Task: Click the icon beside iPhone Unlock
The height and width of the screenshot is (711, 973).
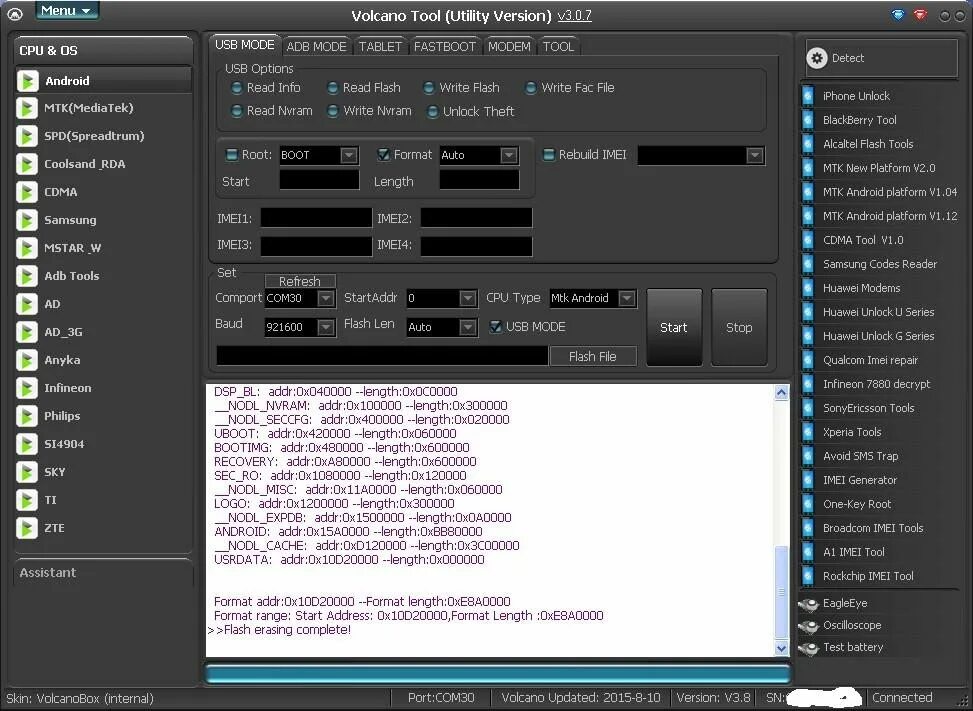Action: 808,96
